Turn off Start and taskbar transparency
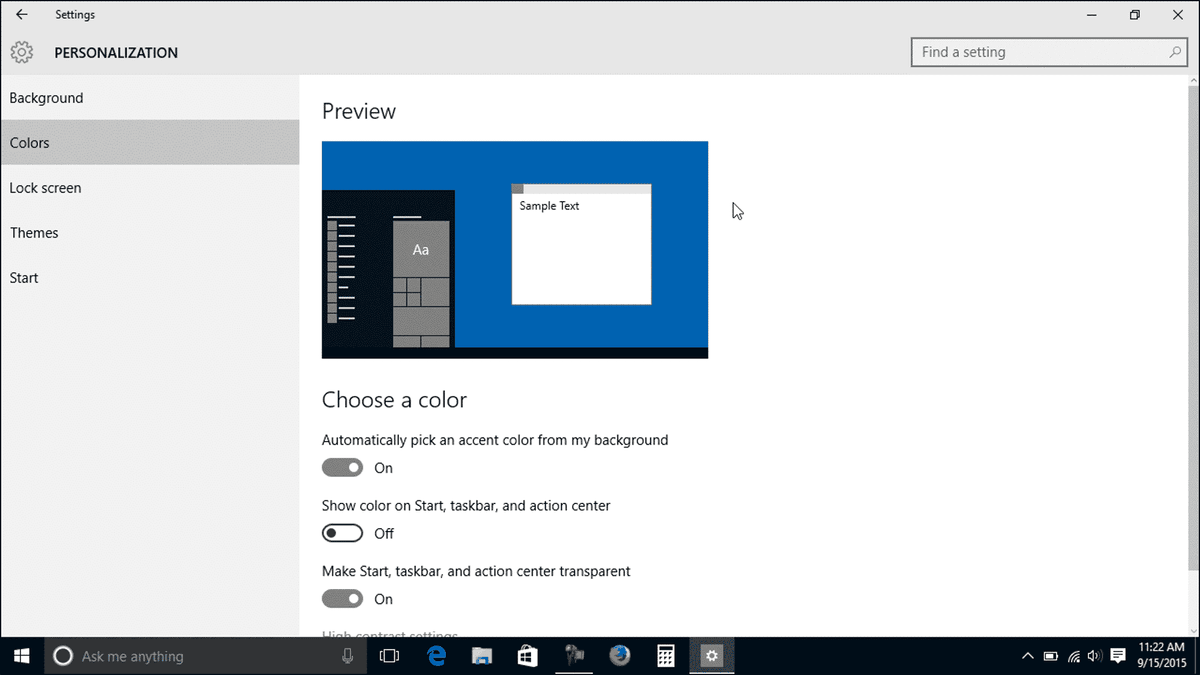The image size is (1200, 675). [x=342, y=599]
